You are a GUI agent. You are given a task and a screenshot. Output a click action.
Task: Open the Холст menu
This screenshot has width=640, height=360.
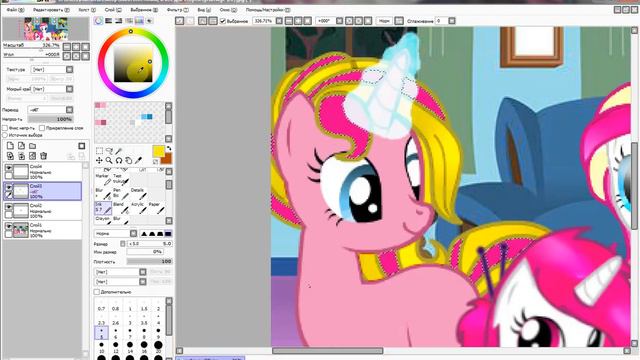click(x=87, y=10)
